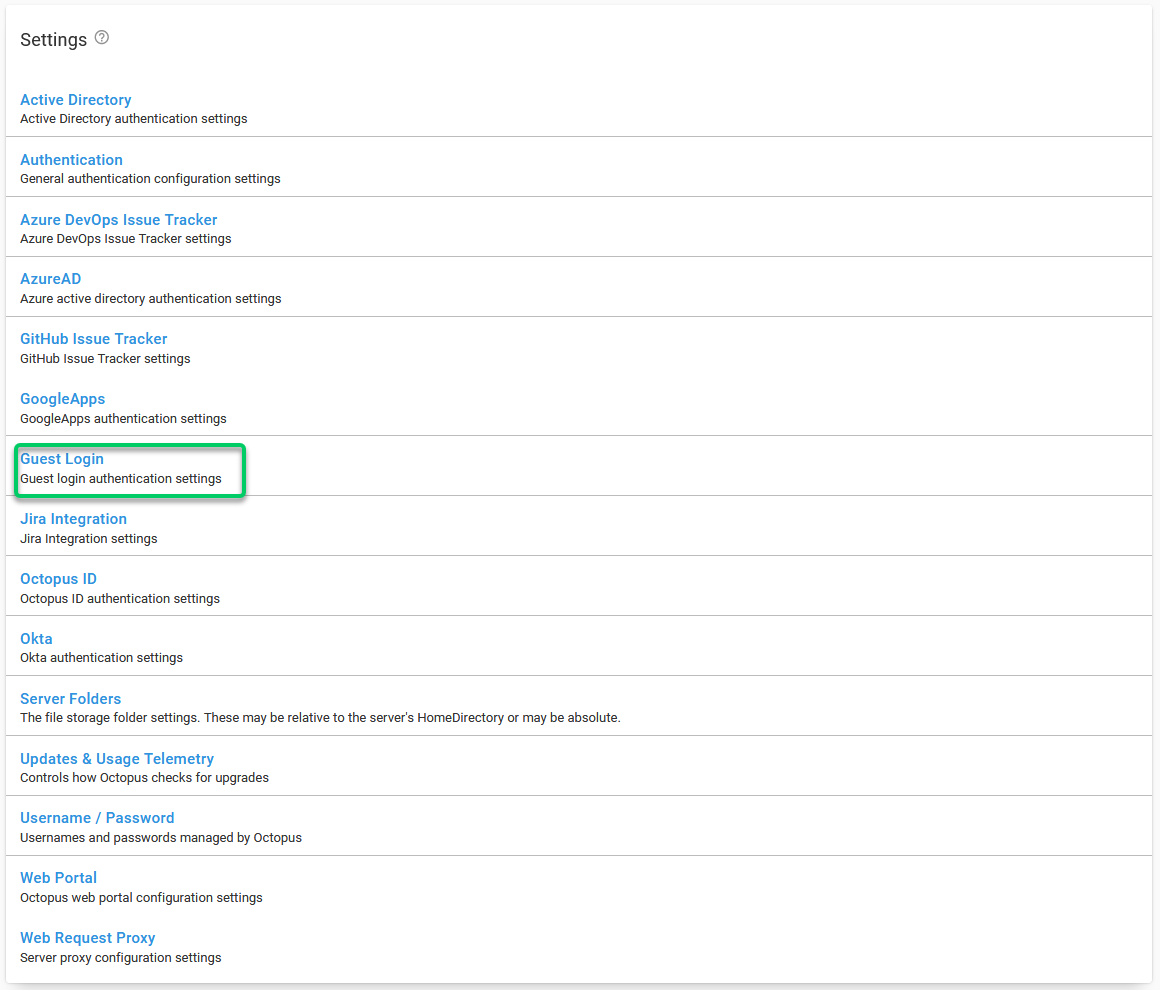Open Updates & Usage Telemetry link
The height and width of the screenshot is (990, 1160).
pos(117,758)
